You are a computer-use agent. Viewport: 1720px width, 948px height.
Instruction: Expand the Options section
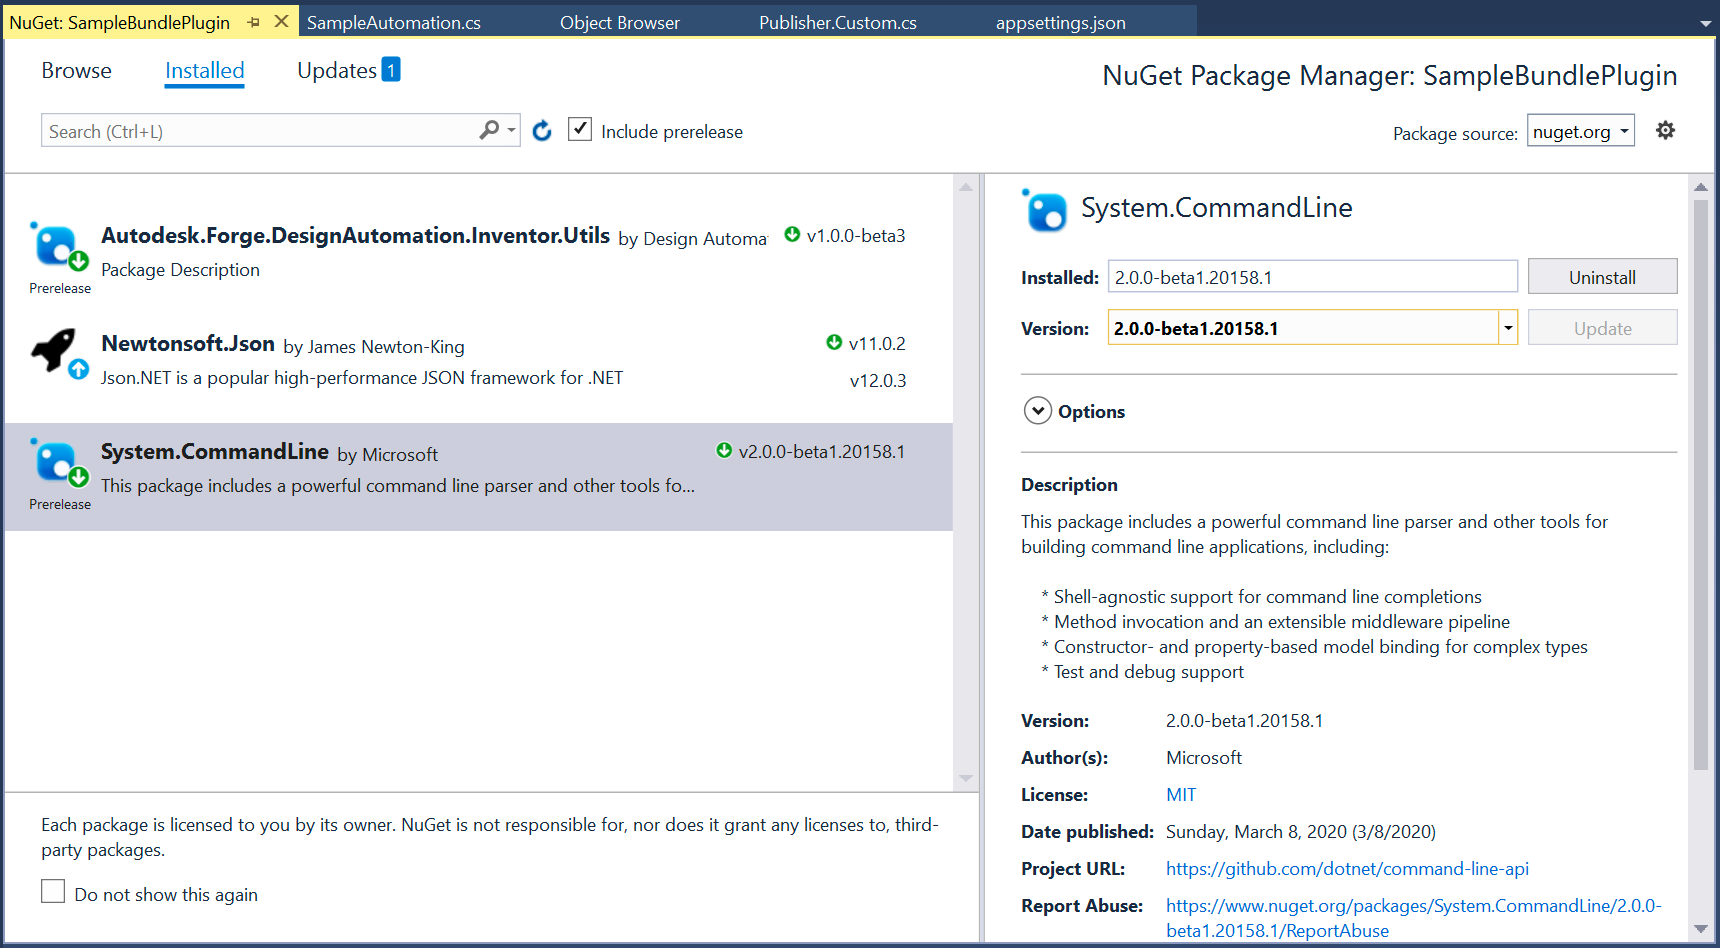[1038, 411]
